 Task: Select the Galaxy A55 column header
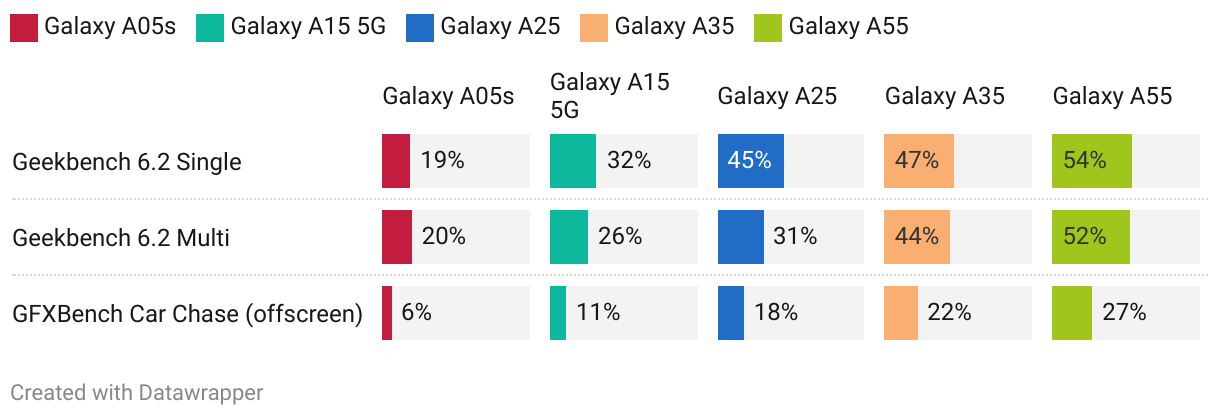(x=1112, y=97)
